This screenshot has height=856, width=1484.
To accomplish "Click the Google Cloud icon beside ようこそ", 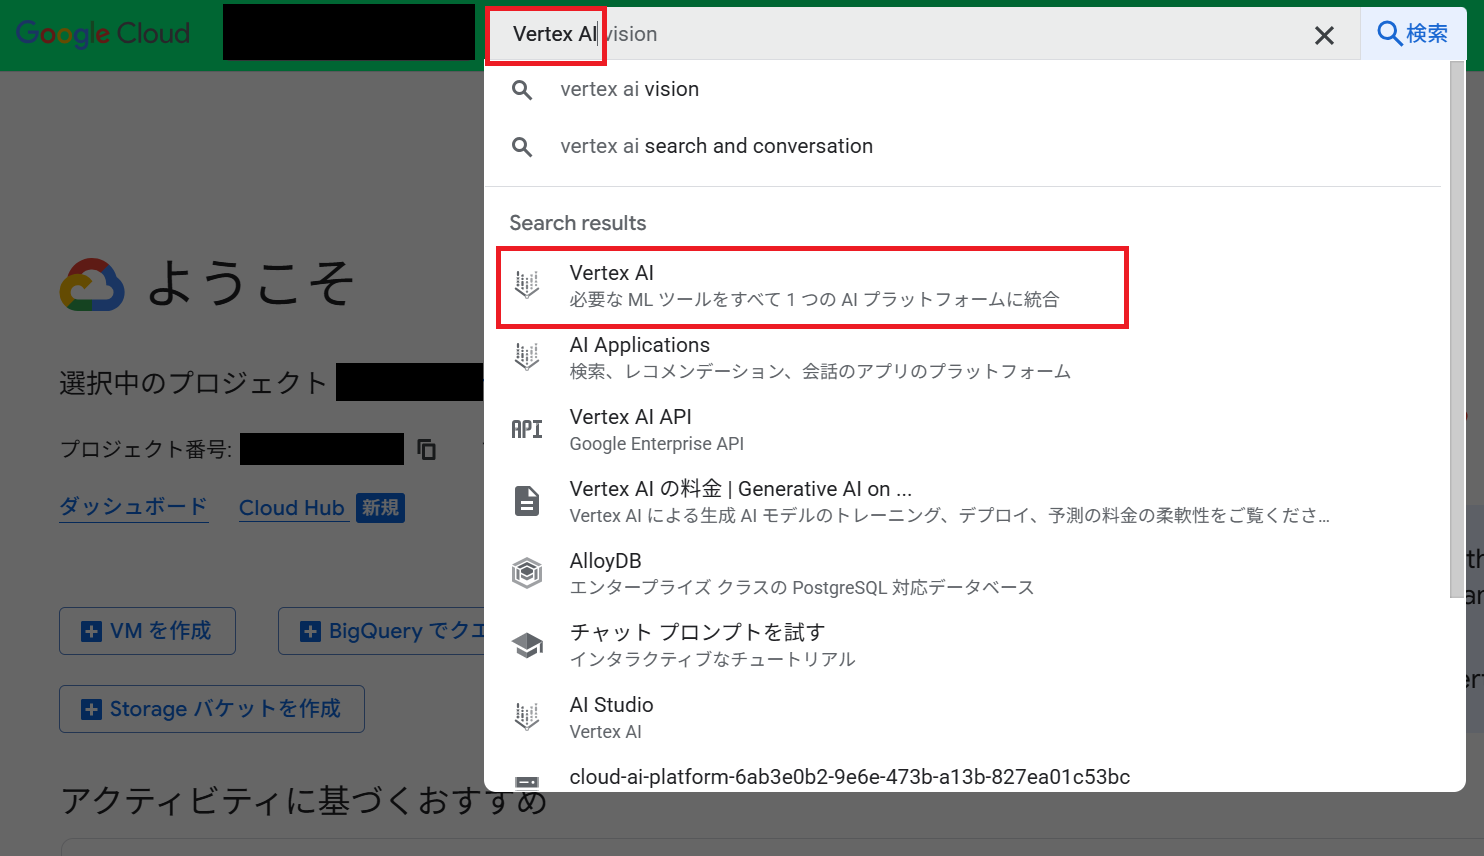I will (92, 284).
